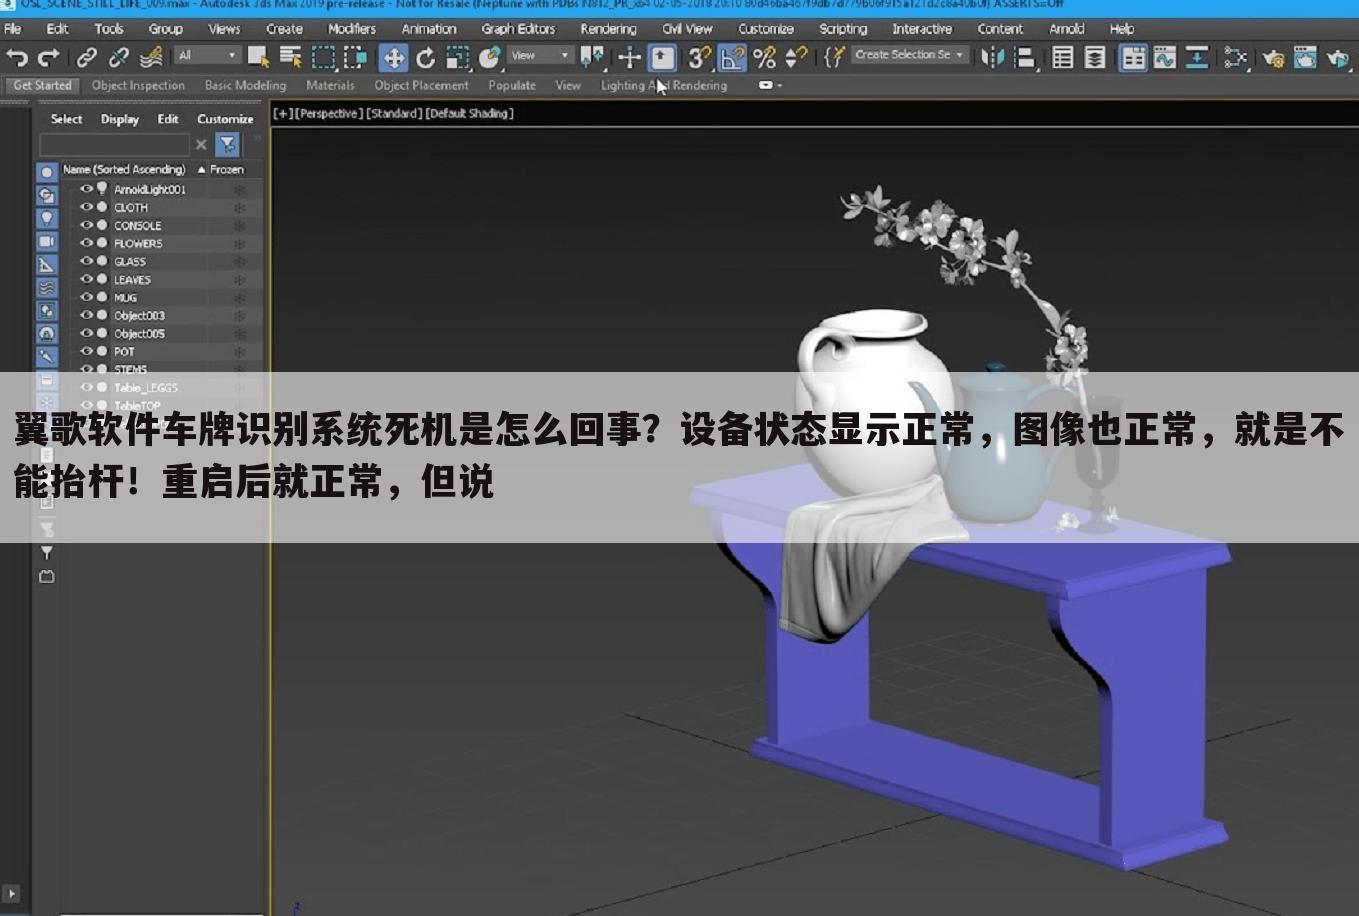Screen dimensions: 1359x916
Task: Open the Material Editor icon
Action: [x=1236, y=58]
